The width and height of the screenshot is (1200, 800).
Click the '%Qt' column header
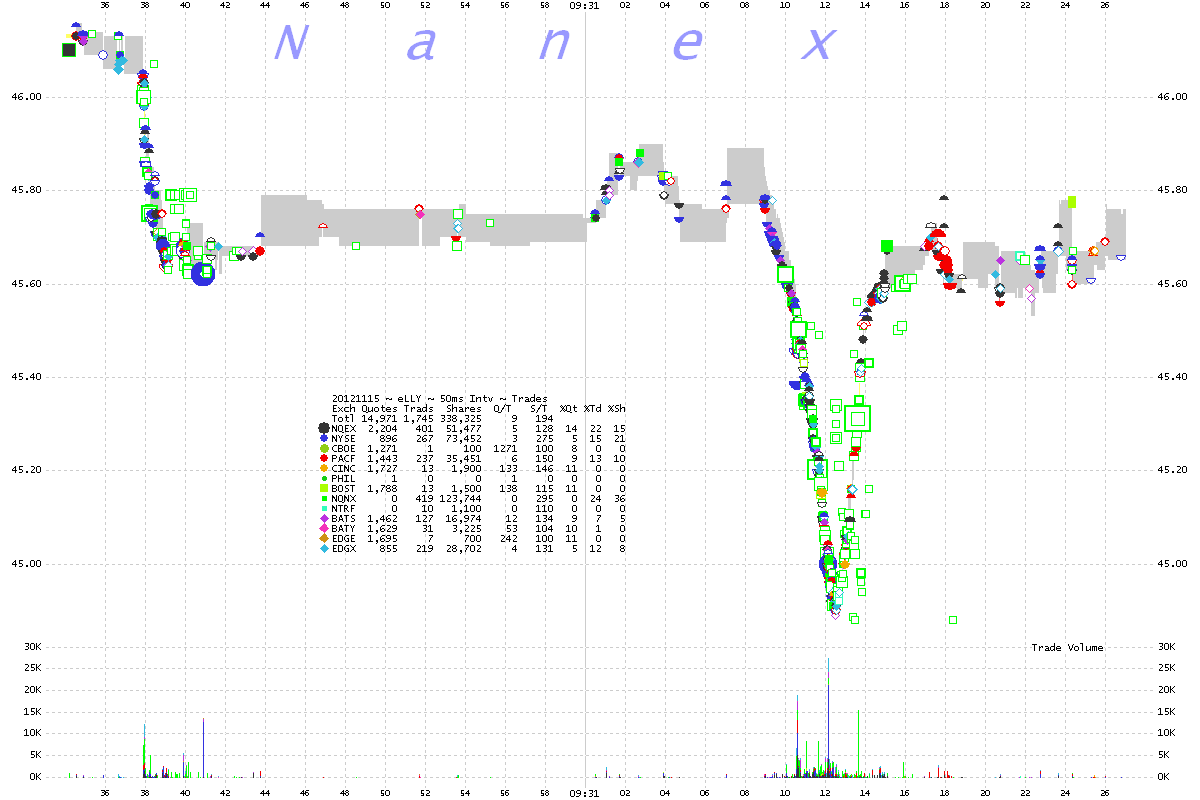coord(570,408)
